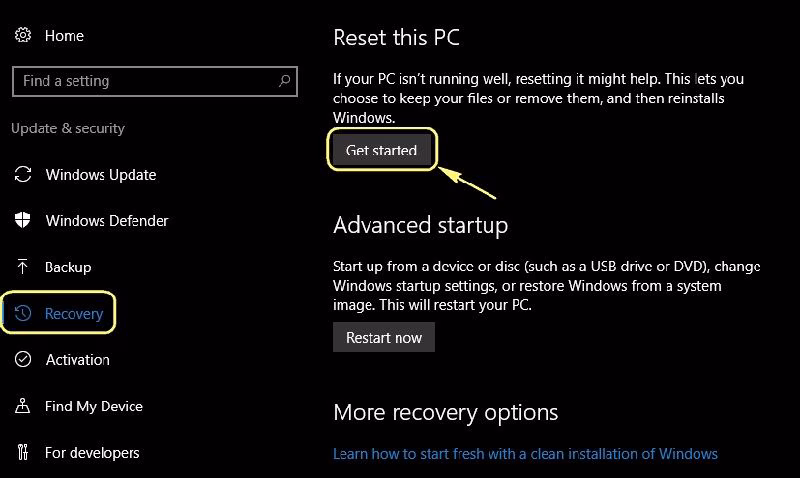Viewport: 800px width, 478px height.
Task: Open the clean installation of Windows link
Action: [525, 453]
